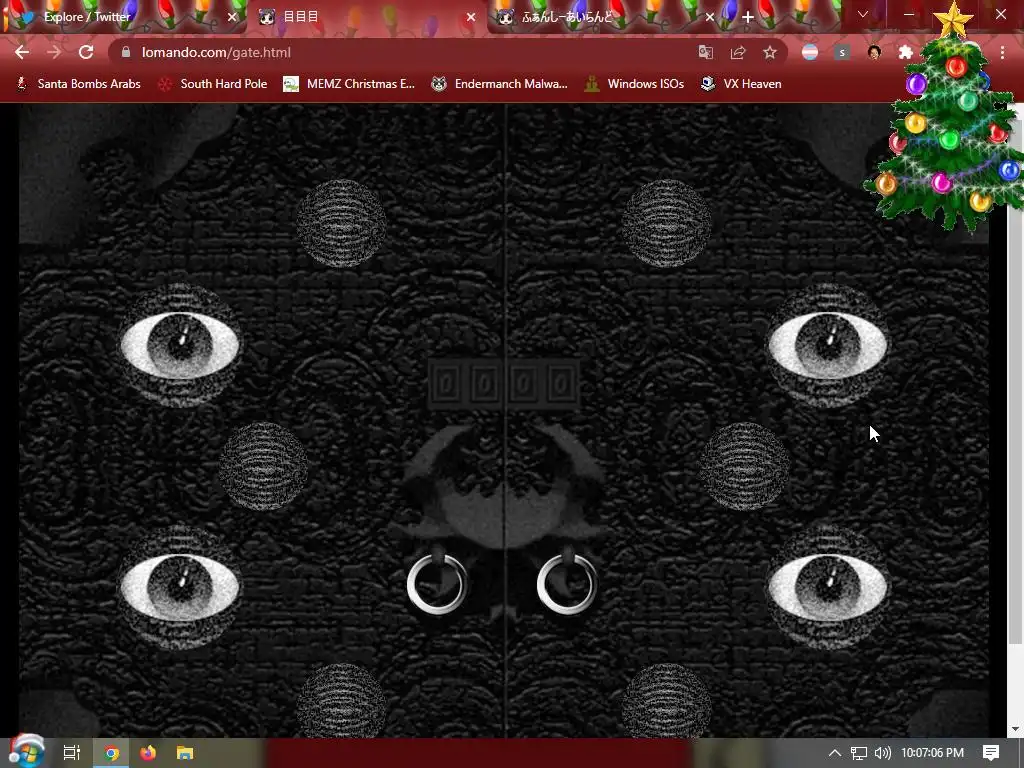Image resolution: width=1024 pixels, height=768 pixels.
Task: Show hidden system tray icons
Action: [x=835, y=753]
